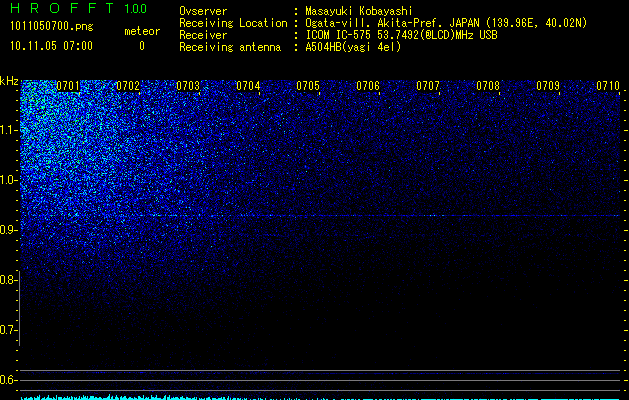Click the Receiving Location field label
Image resolution: width=629 pixels, height=400 pixels.
(233, 23)
